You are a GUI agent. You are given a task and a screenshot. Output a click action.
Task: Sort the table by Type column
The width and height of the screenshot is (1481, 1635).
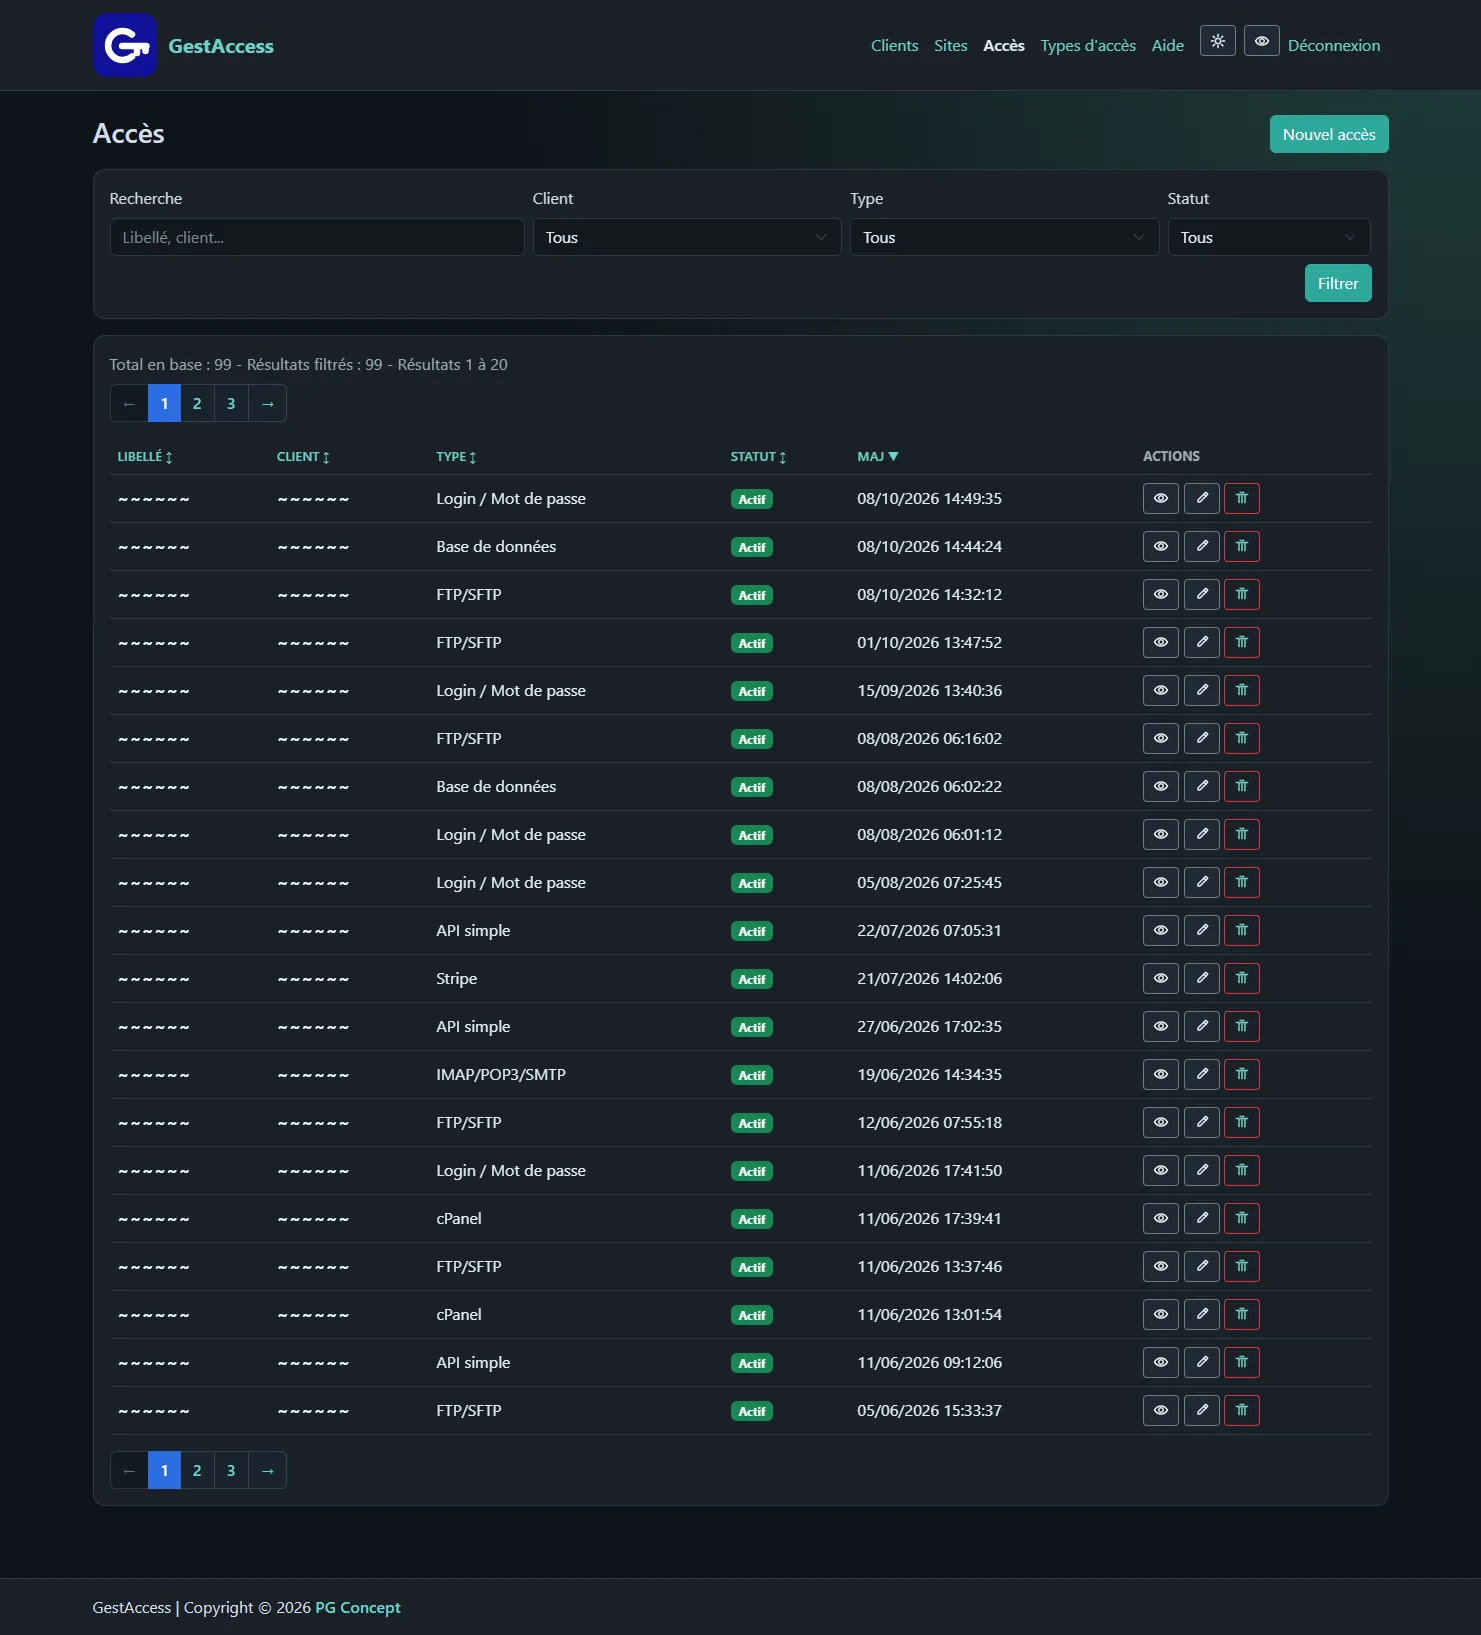(x=456, y=456)
